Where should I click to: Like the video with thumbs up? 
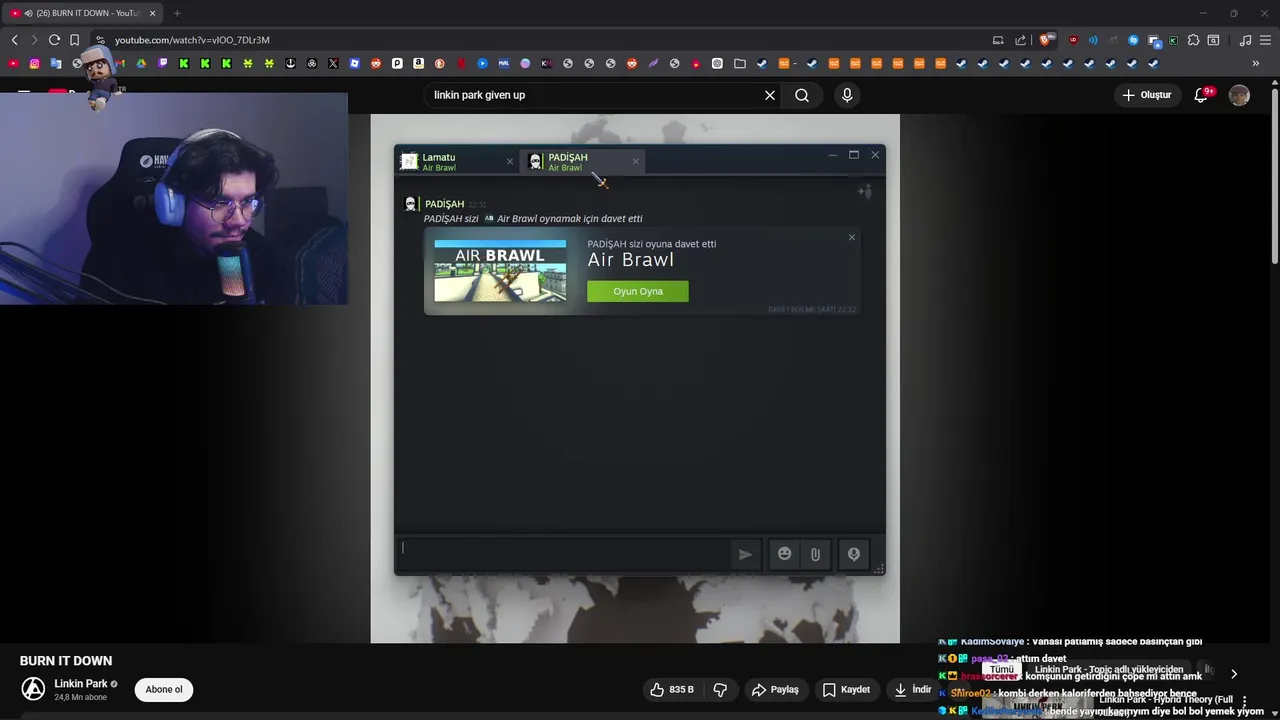(672, 689)
